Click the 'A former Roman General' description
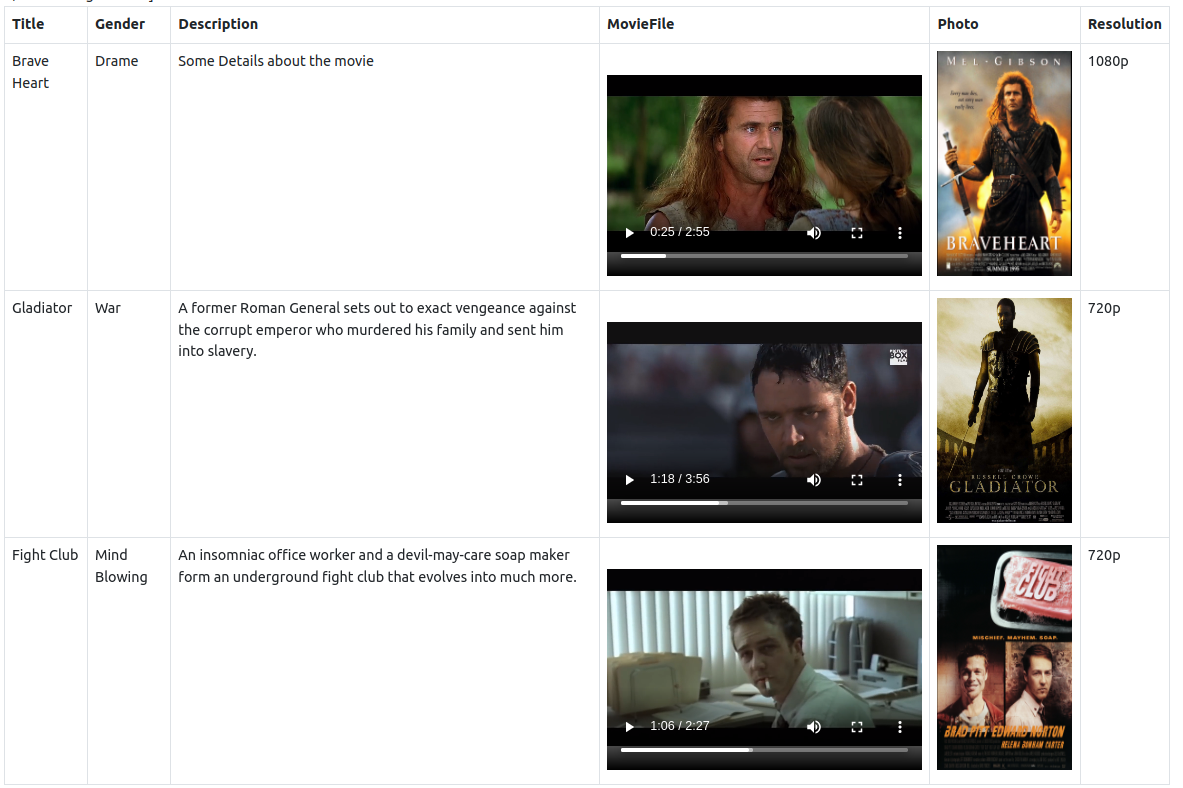Screen dimensions: 1183x788 point(377,329)
